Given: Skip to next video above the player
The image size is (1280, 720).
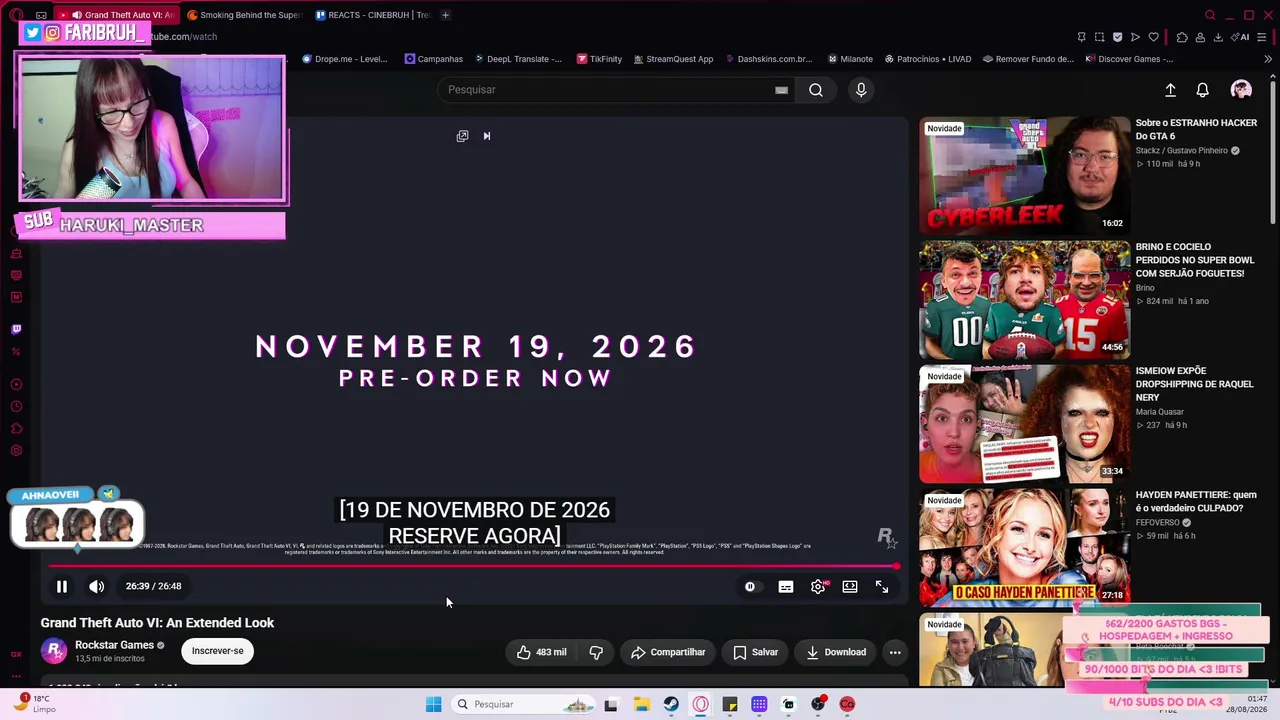Looking at the screenshot, I should 487,136.
